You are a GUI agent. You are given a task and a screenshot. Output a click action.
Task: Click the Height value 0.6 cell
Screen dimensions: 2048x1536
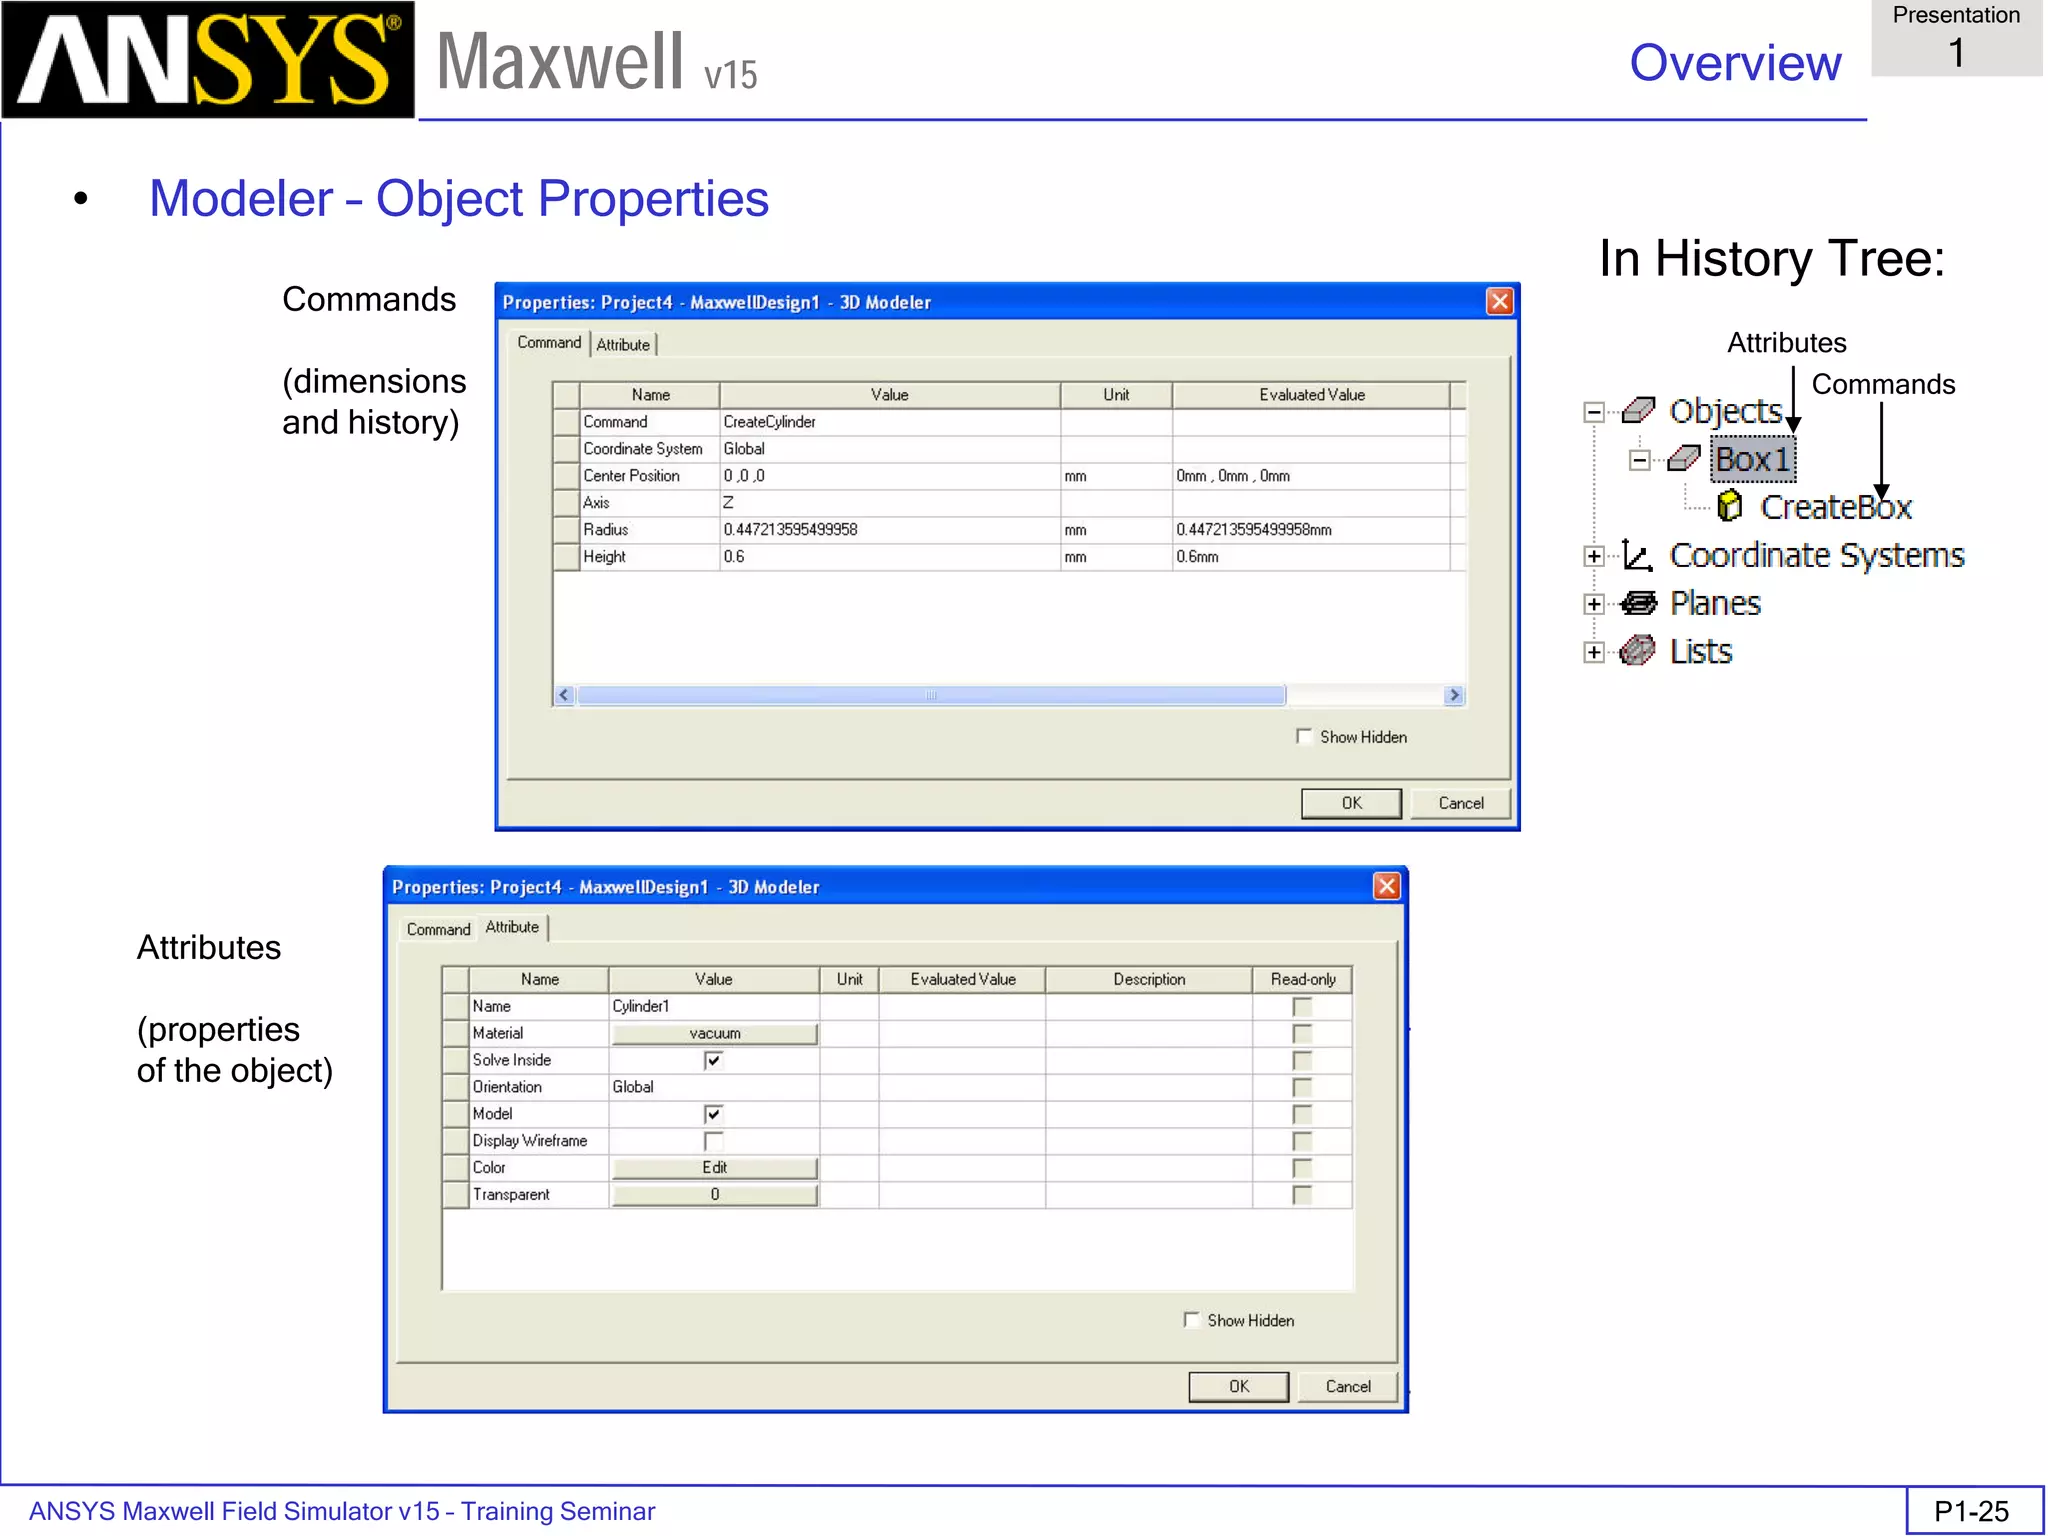tap(889, 557)
